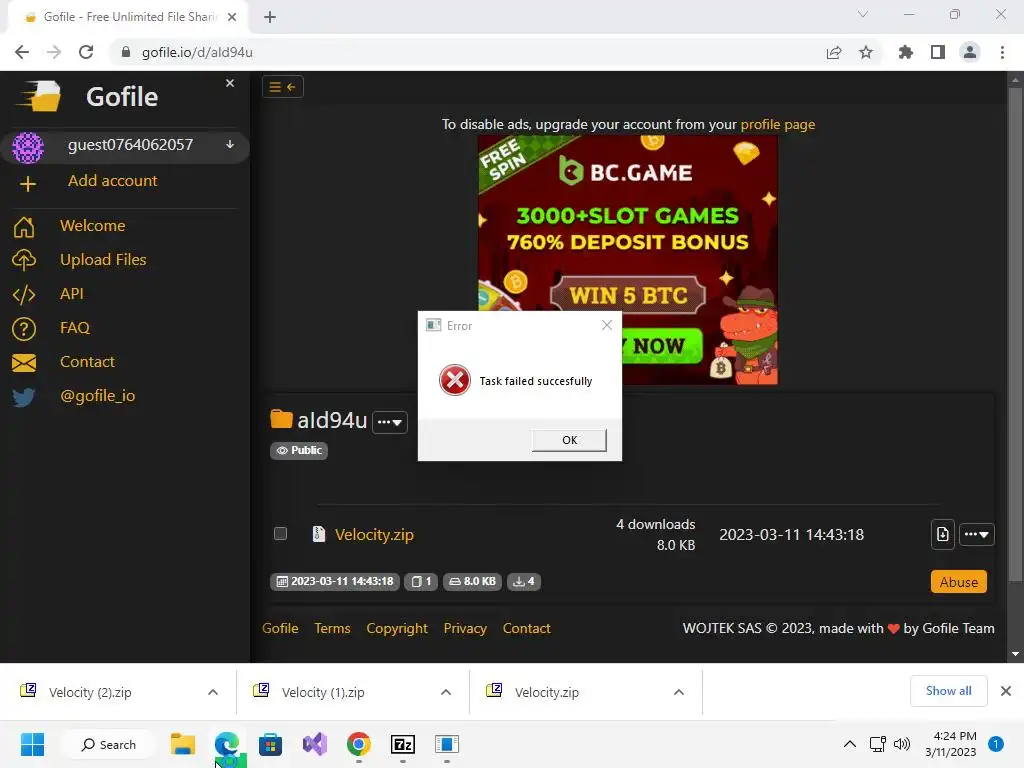Image resolution: width=1024 pixels, height=768 pixels.
Task: Open the Velocity.zip file link
Action: tap(374, 534)
